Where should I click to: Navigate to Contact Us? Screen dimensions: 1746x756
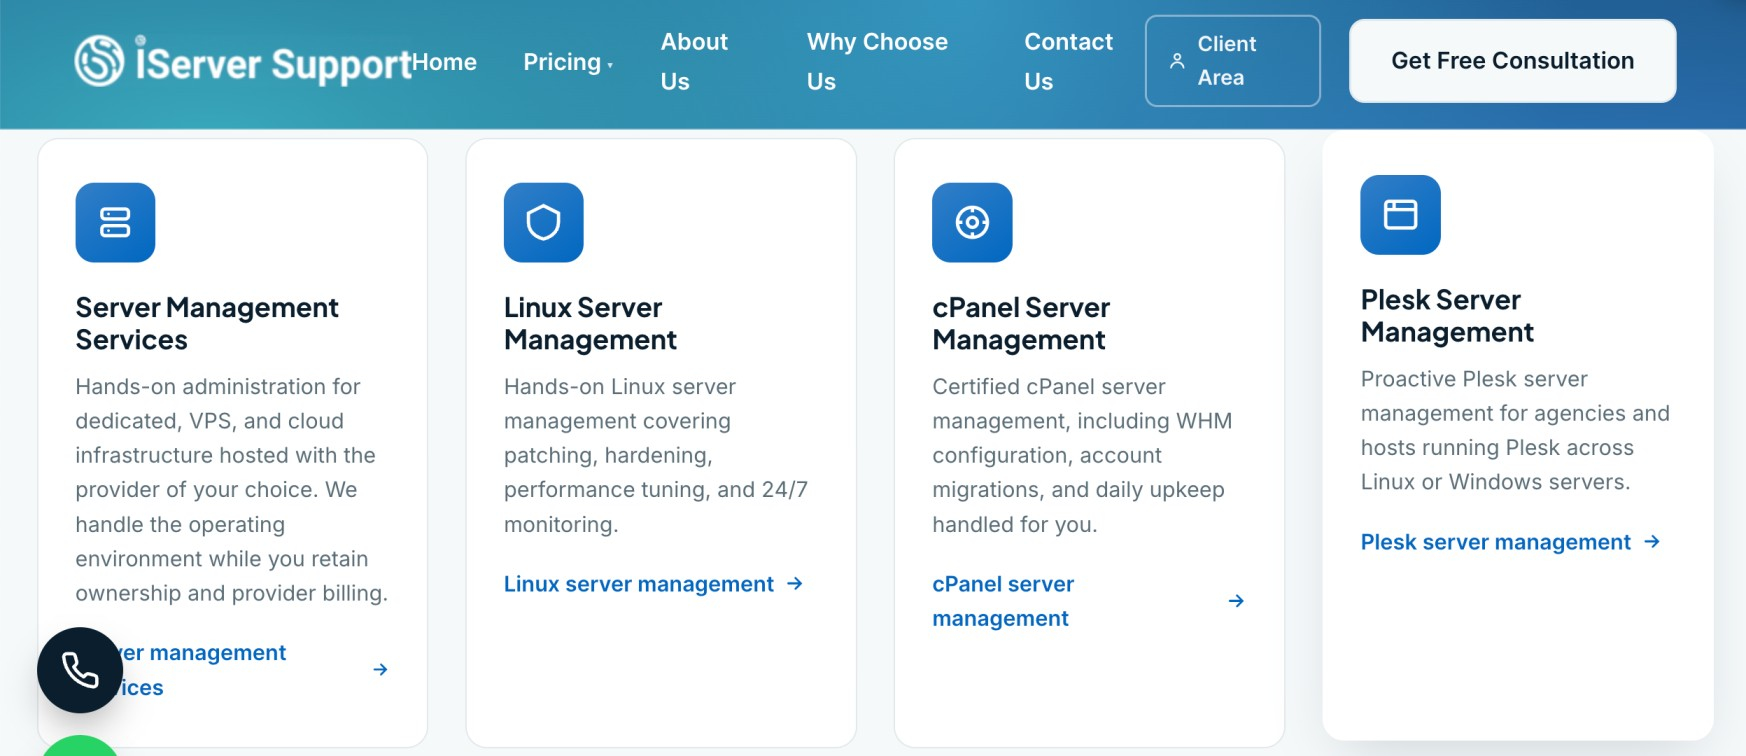1068,61
